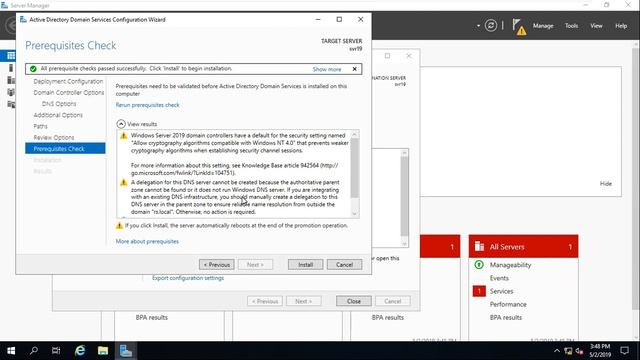Click the network tray icon
The width and height of the screenshot is (640, 360).
click(x=568, y=351)
